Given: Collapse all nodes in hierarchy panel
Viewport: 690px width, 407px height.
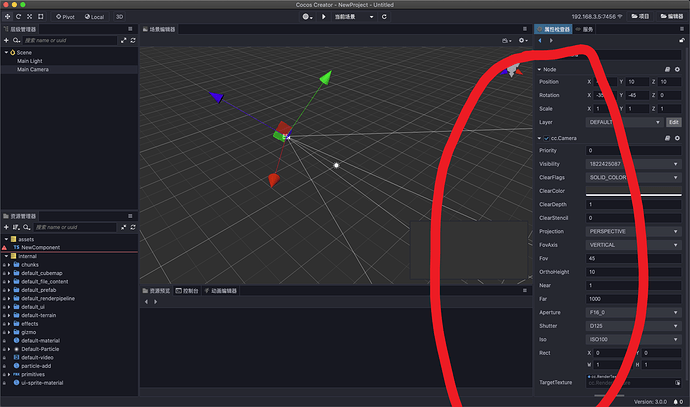Looking at the screenshot, I should click(123, 40).
